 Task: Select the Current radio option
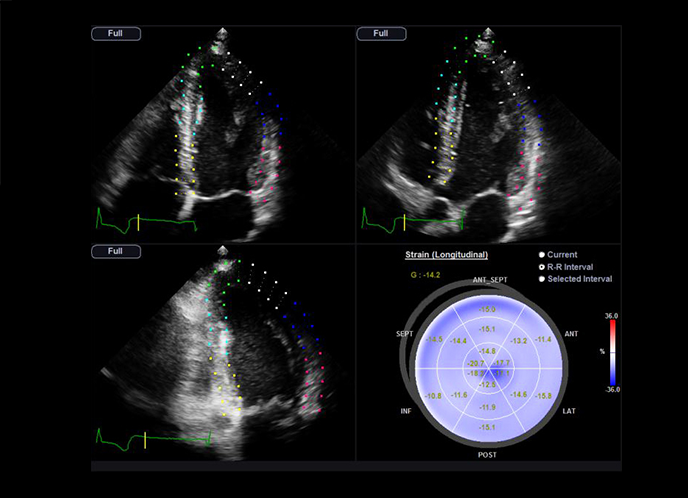pos(558,255)
